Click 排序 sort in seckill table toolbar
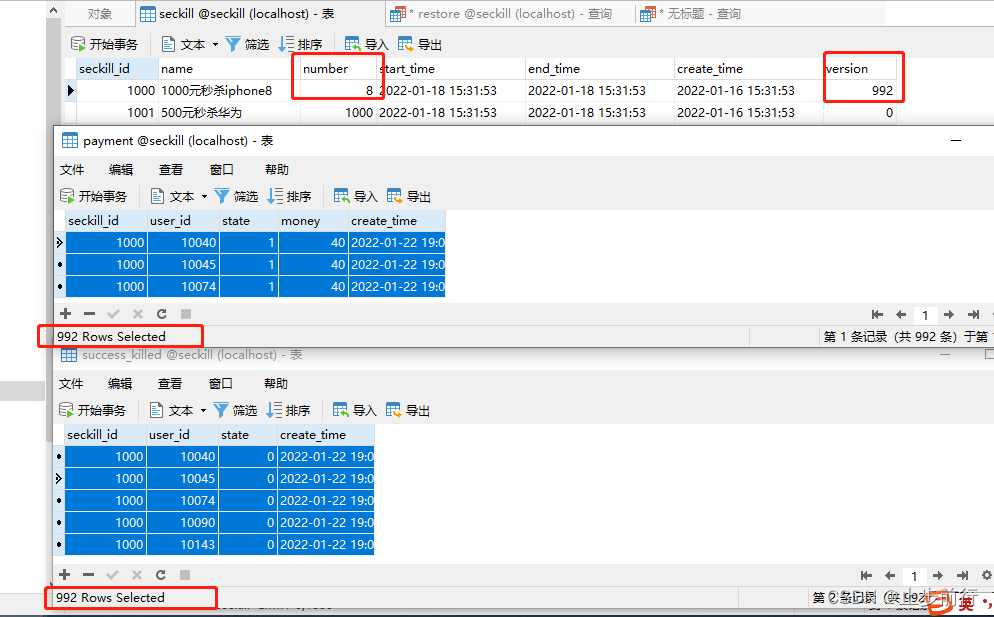This screenshot has height=617, width=994. pos(300,44)
